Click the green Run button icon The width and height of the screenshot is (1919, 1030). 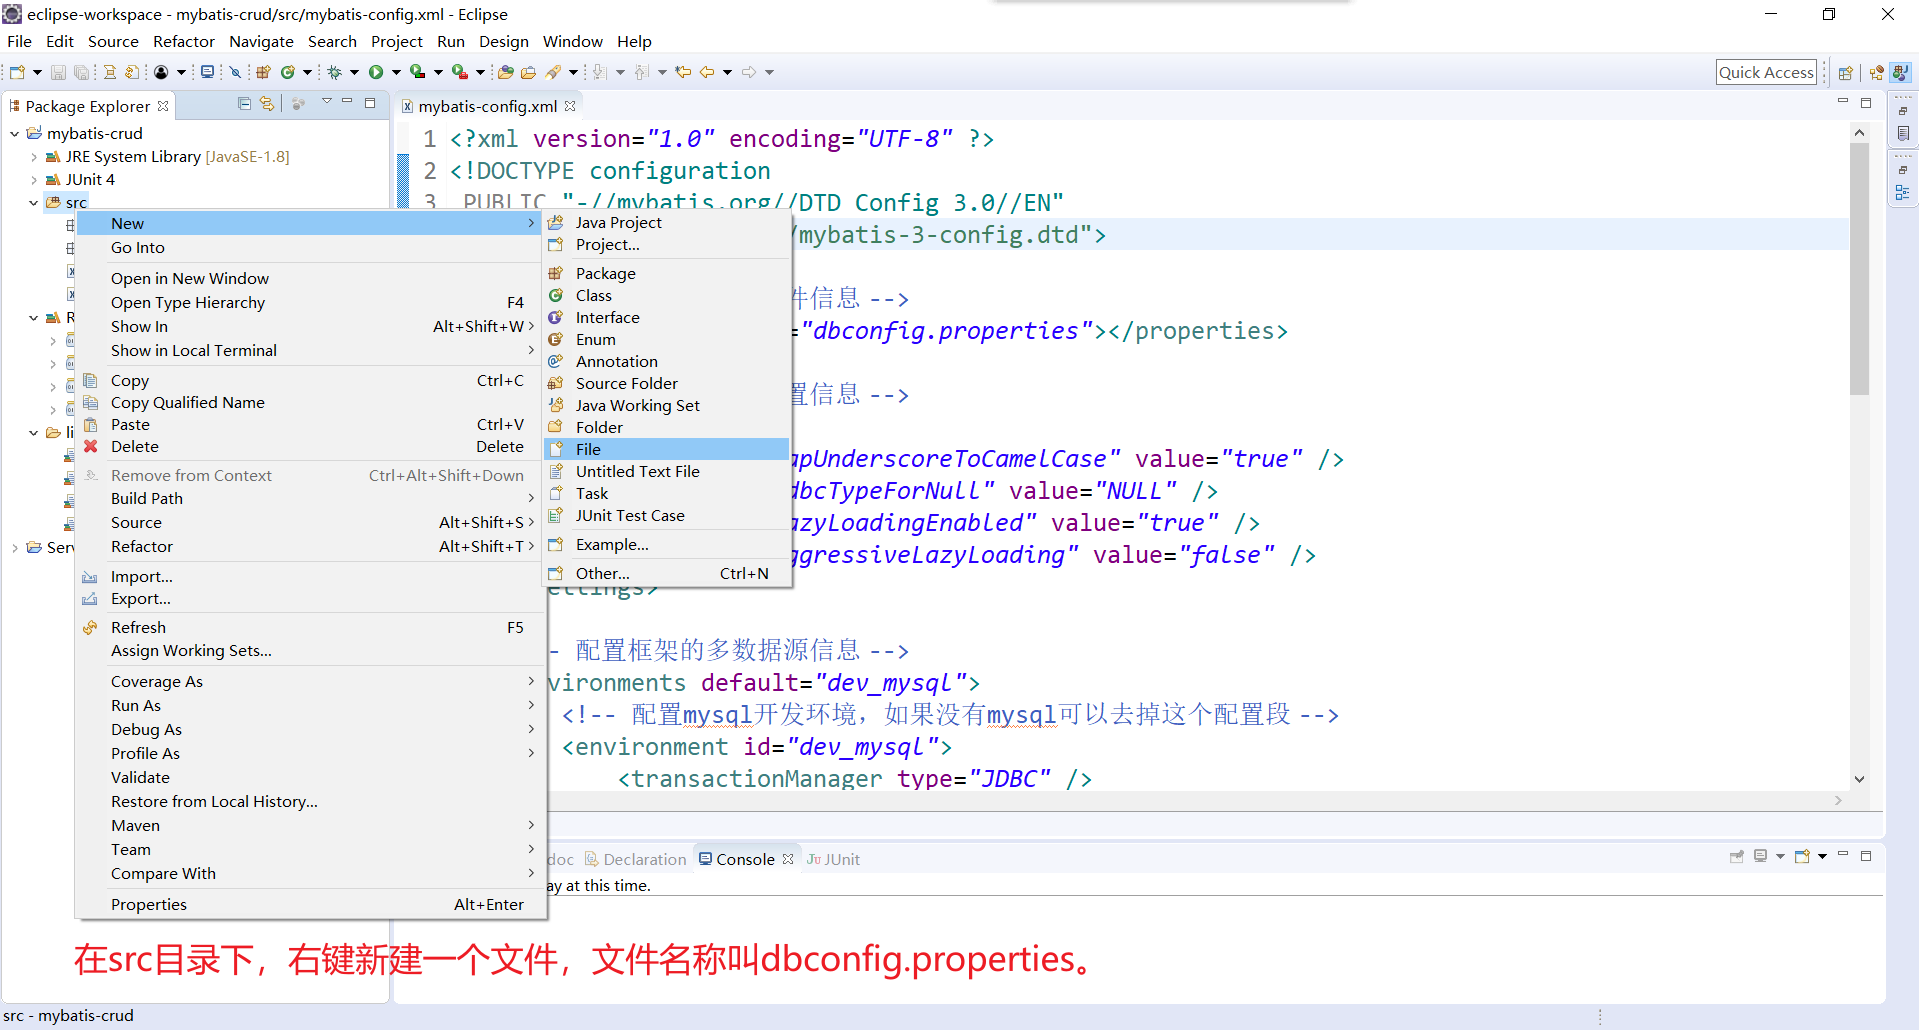[x=376, y=72]
